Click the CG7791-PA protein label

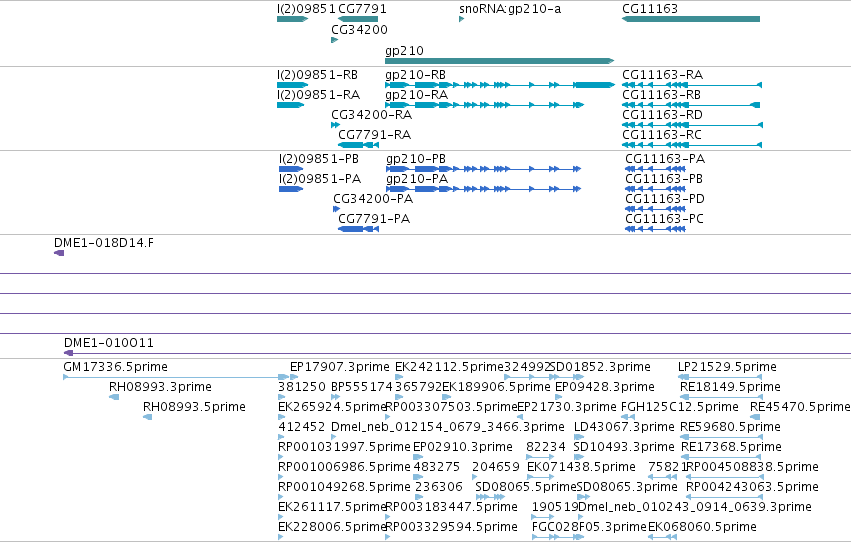pyautogui.click(x=374, y=219)
